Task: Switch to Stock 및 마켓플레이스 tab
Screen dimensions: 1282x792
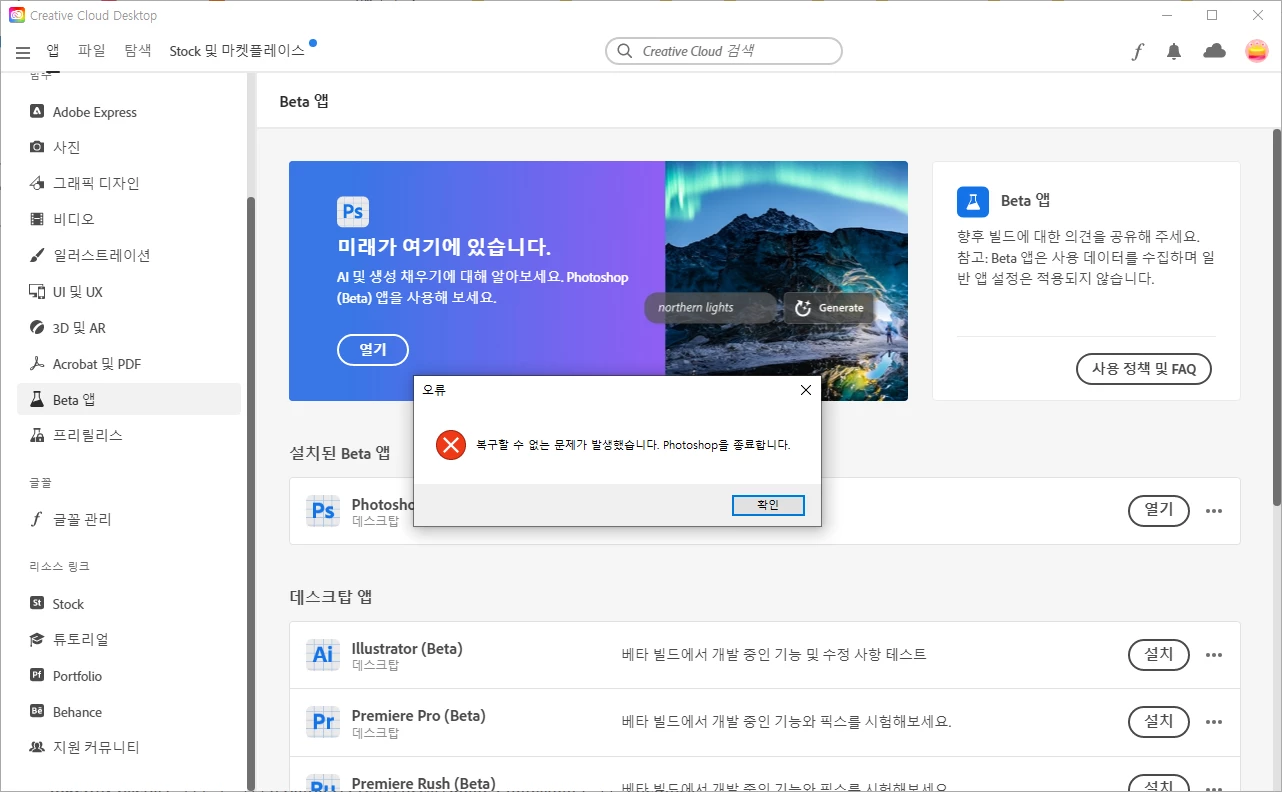Action: [237, 50]
